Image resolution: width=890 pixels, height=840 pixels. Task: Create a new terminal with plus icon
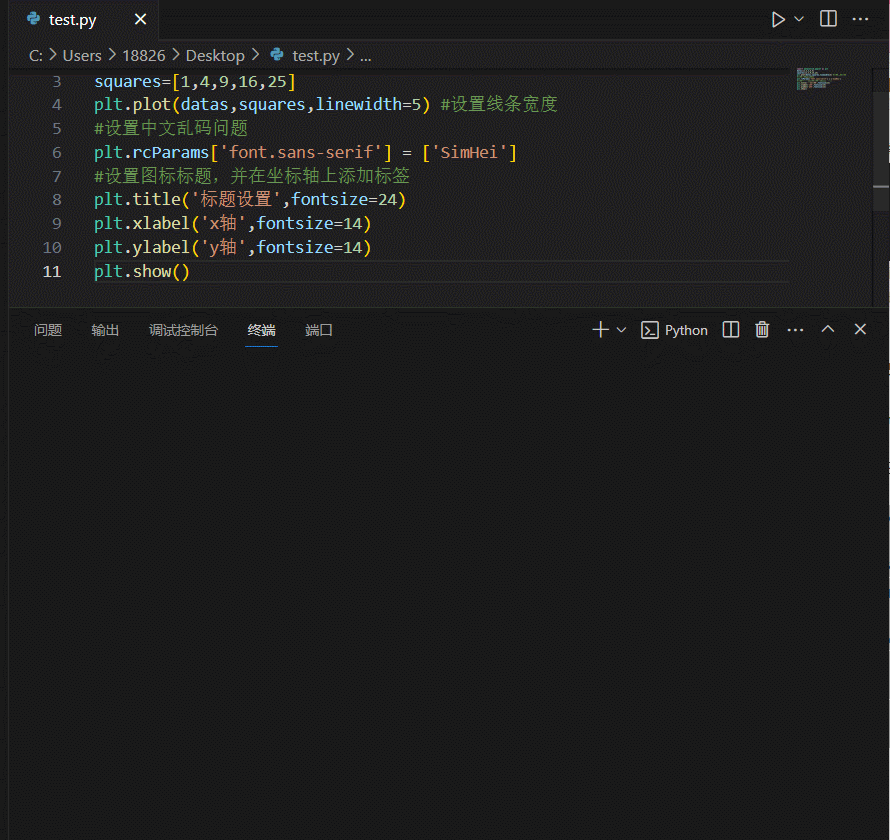tap(601, 330)
